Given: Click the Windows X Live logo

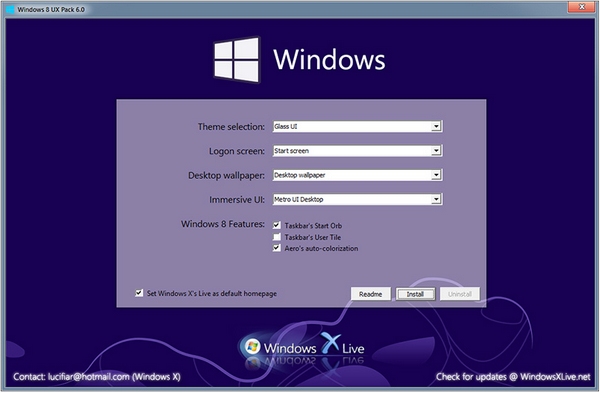Looking at the screenshot, I should click(302, 347).
